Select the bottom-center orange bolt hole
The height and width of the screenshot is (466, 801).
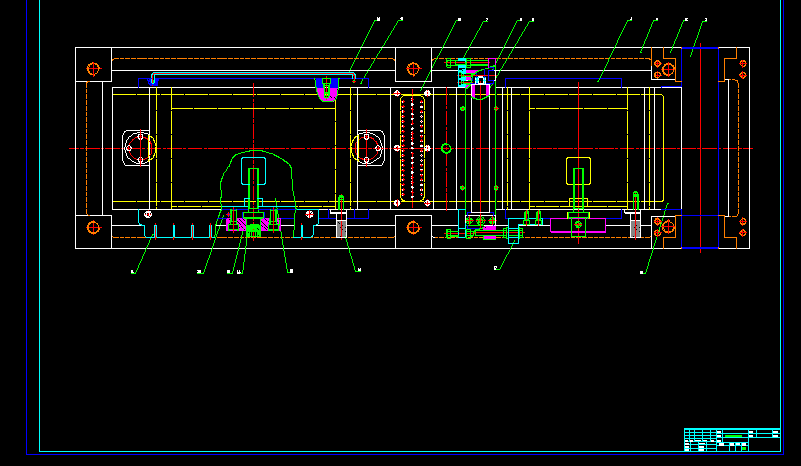pos(413,228)
